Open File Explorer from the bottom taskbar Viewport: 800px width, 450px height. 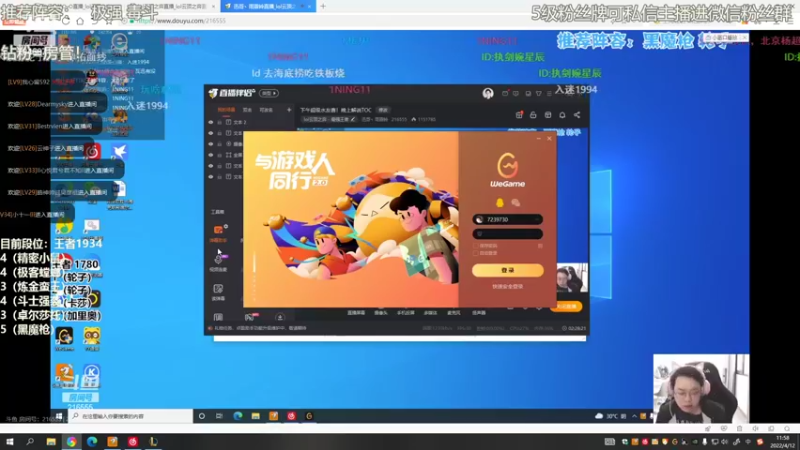(x=51, y=442)
